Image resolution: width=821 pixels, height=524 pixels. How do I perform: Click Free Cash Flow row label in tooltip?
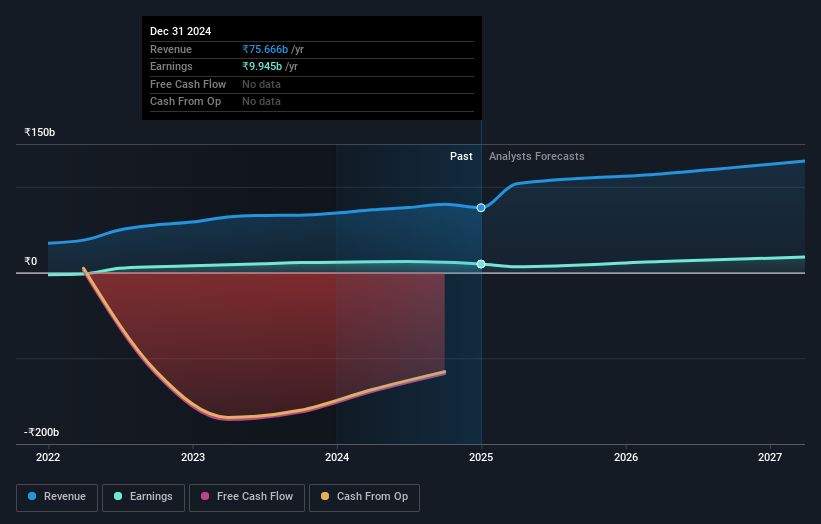point(188,84)
